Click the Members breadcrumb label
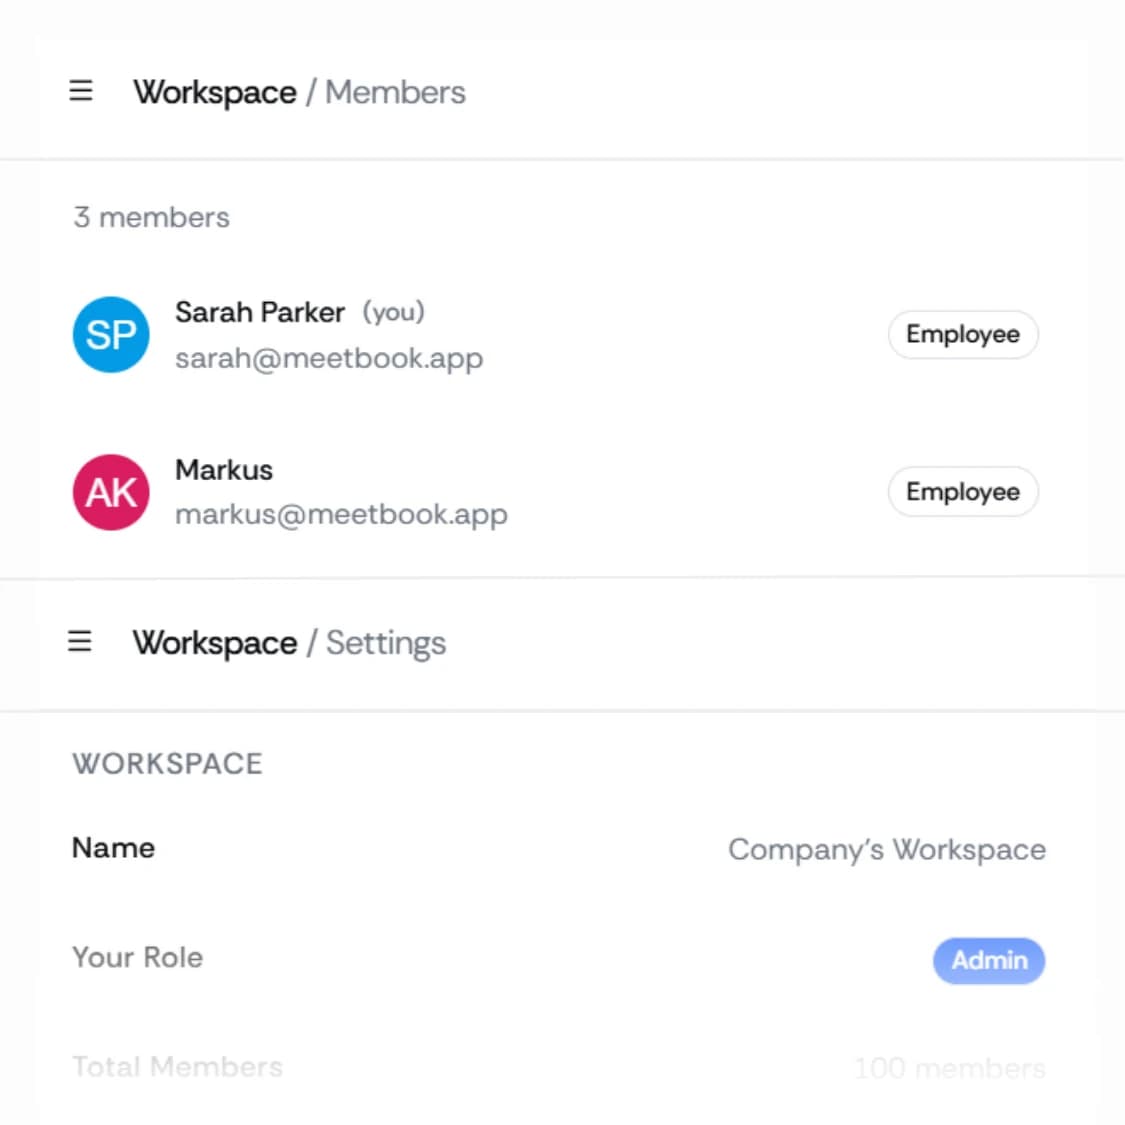 pos(395,93)
